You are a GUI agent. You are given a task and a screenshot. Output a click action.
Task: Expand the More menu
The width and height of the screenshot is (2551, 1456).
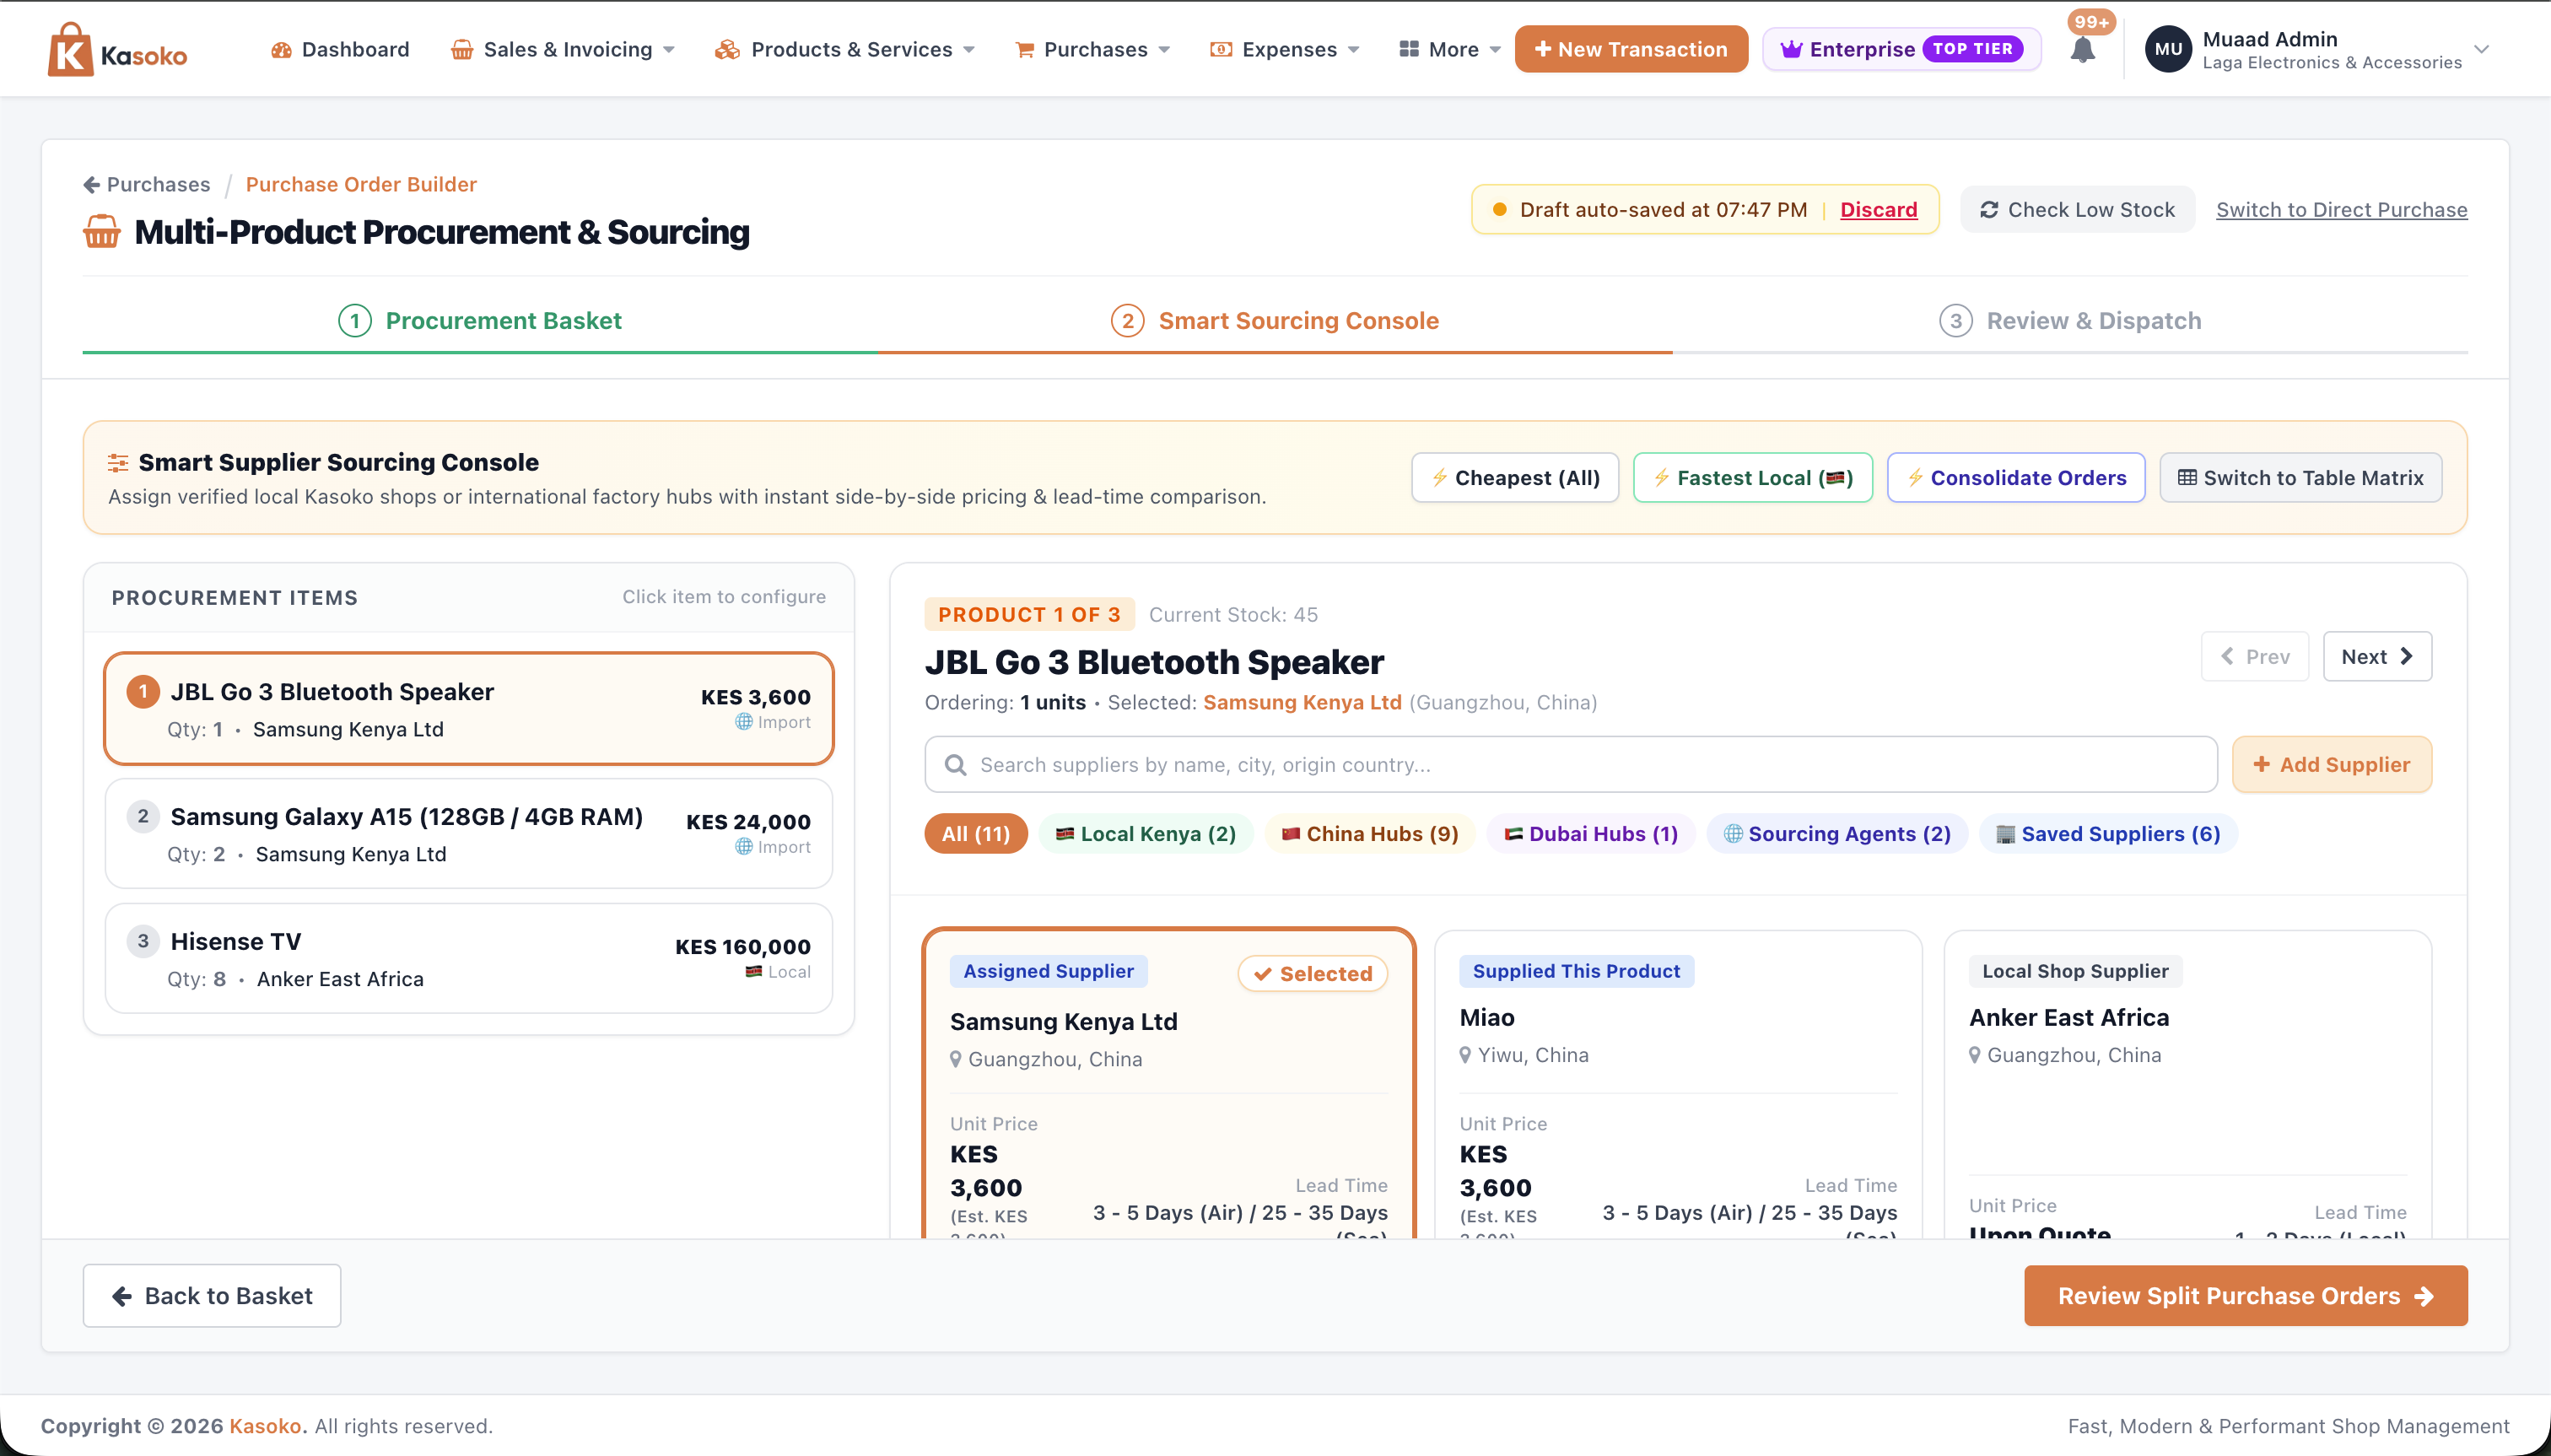(x=1450, y=49)
